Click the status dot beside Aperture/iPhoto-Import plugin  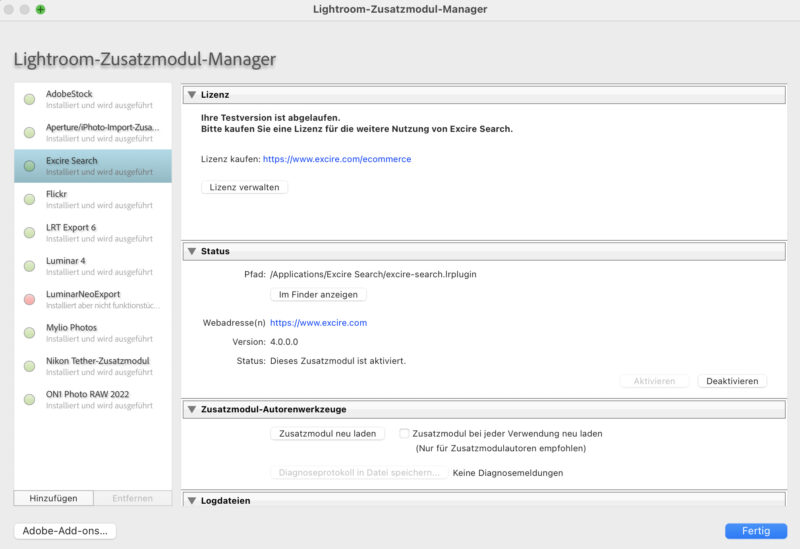(30, 132)
